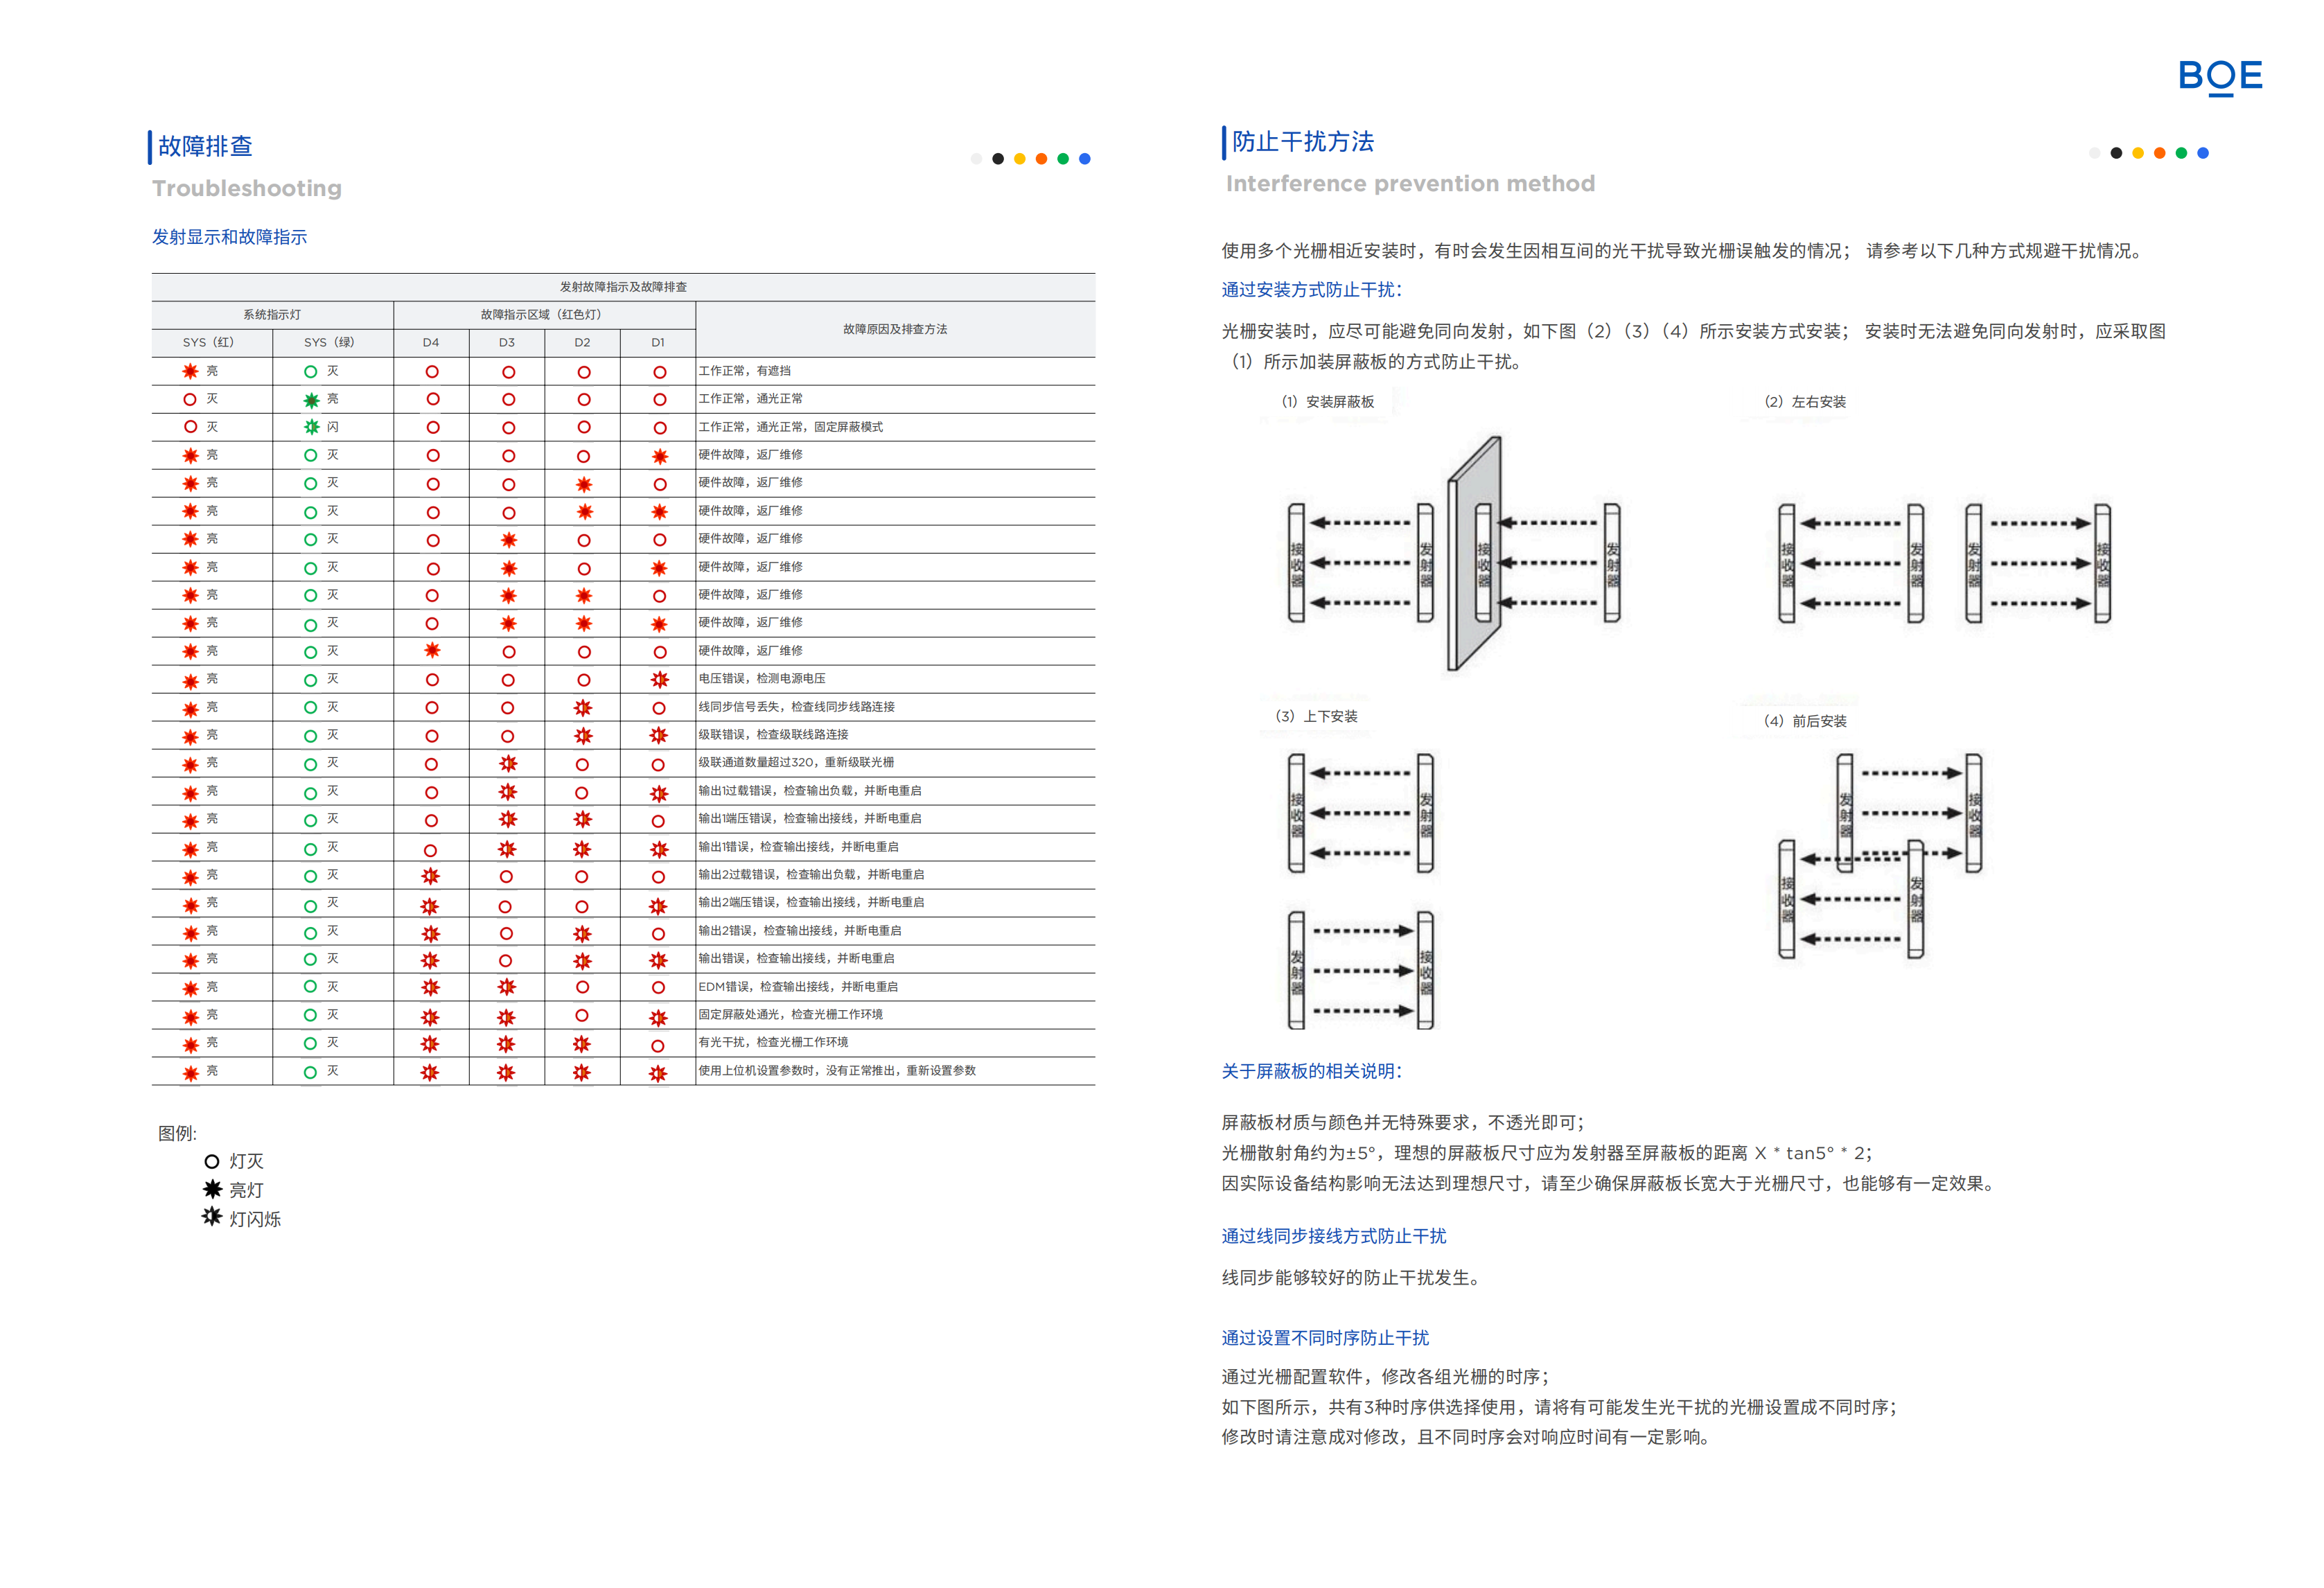Click the green lit SYS(绿) icon in 通光正常 row
Screen dimensions: 2324x1588
(x=311, y=400)
